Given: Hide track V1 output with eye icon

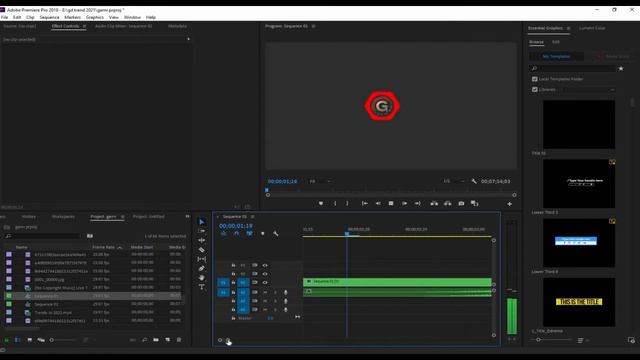Looking at the screenshot, I should (x=265, y=282).
